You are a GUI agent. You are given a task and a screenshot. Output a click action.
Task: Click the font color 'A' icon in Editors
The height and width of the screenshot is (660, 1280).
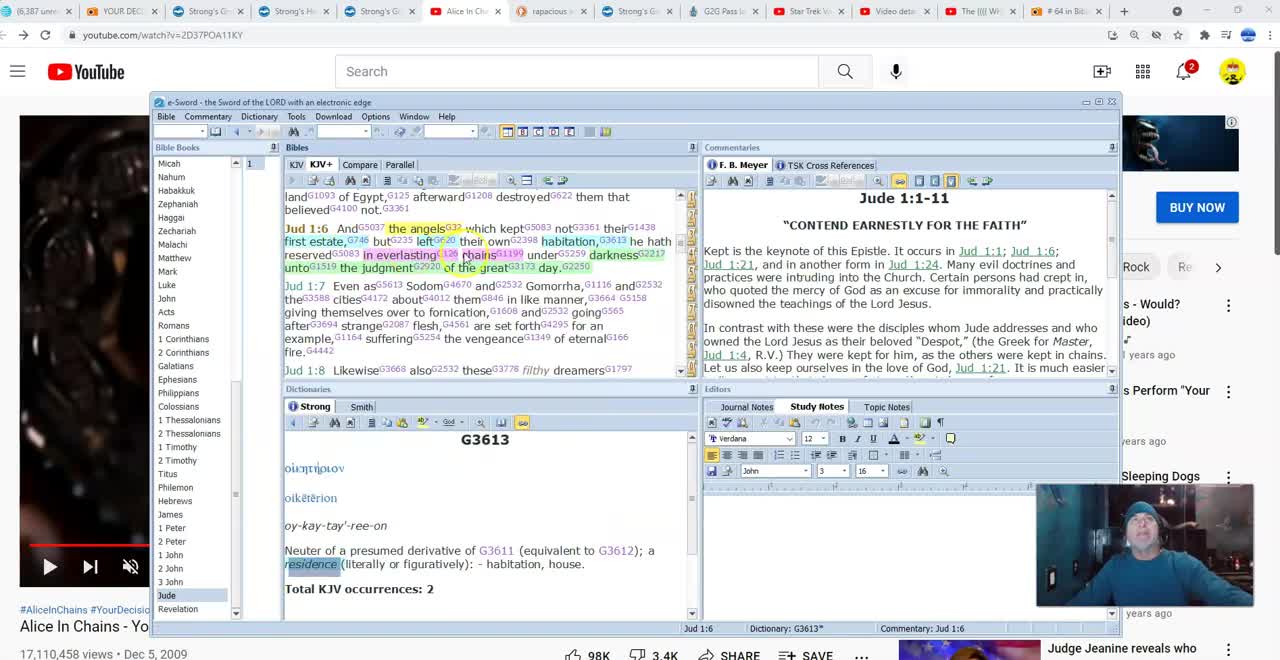click(x=894, y=439)
